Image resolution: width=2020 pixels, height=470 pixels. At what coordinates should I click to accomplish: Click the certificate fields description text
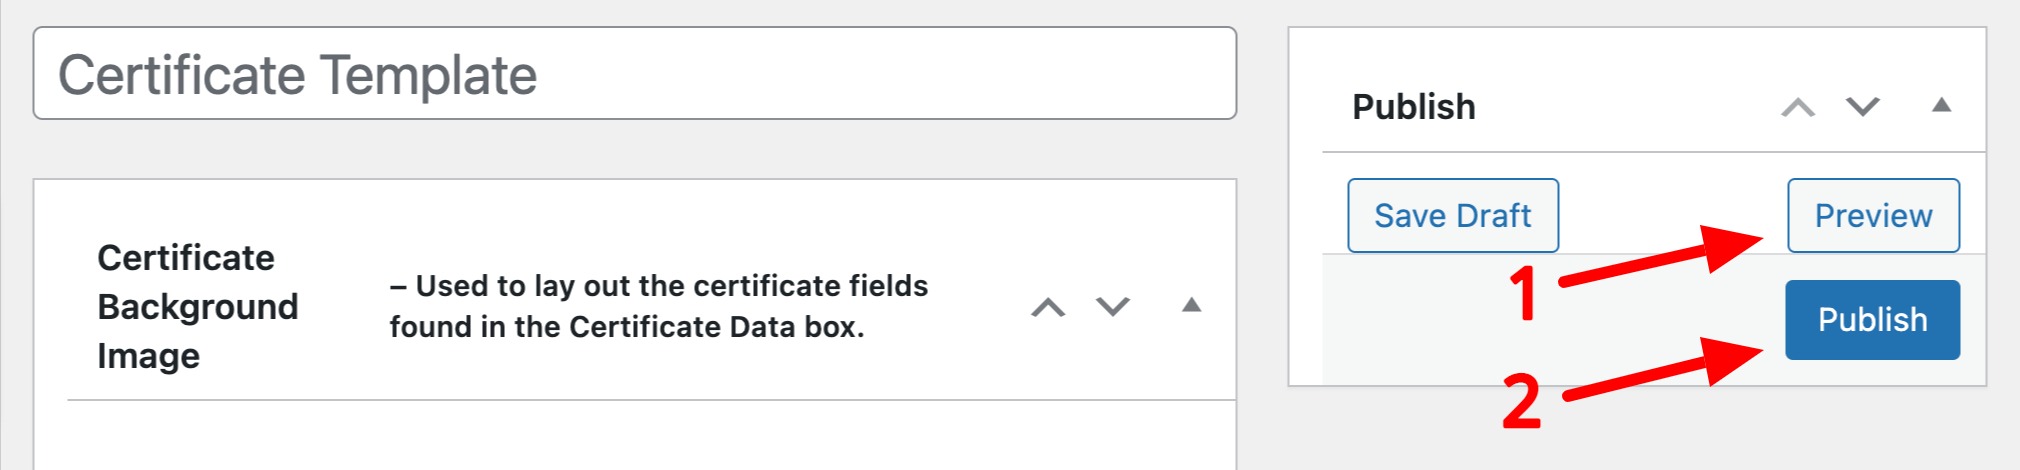pos(658,306)
